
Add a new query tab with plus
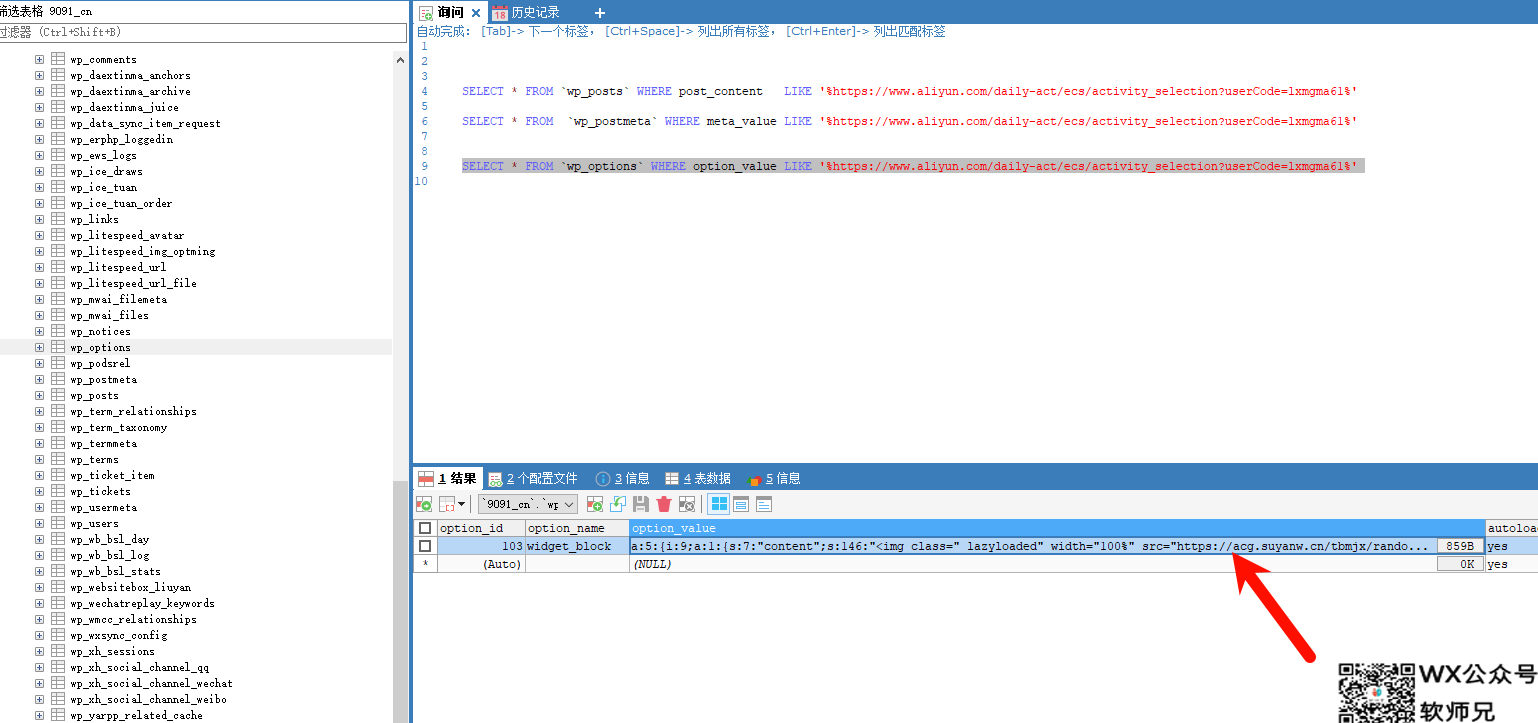pos(600,13)
